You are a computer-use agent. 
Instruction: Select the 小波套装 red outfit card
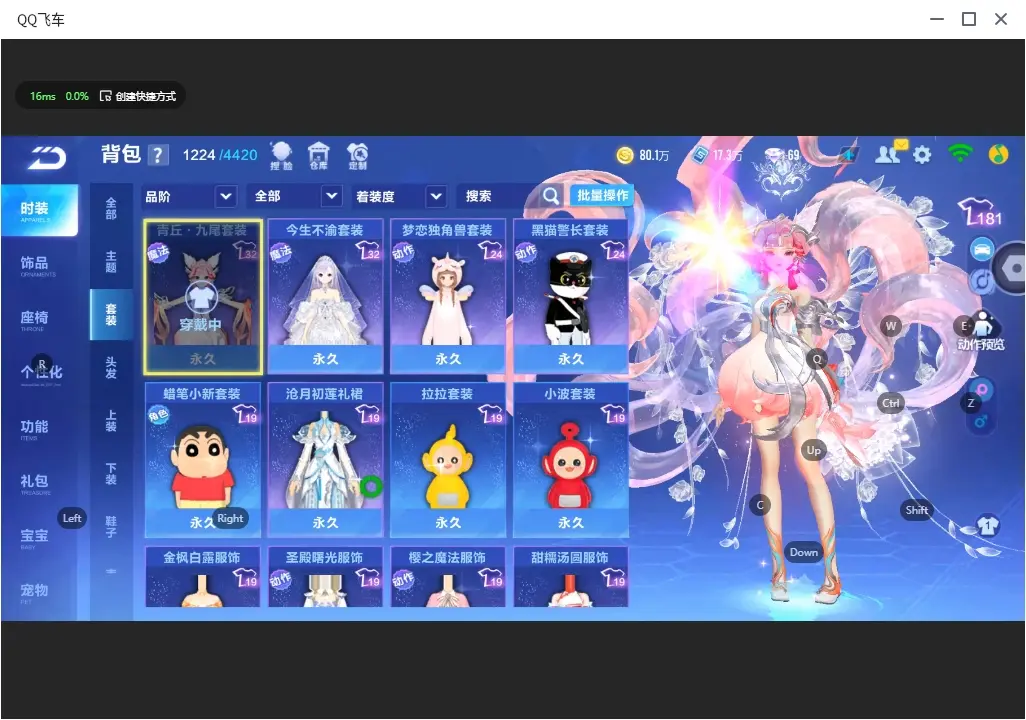tap(571, 460)
